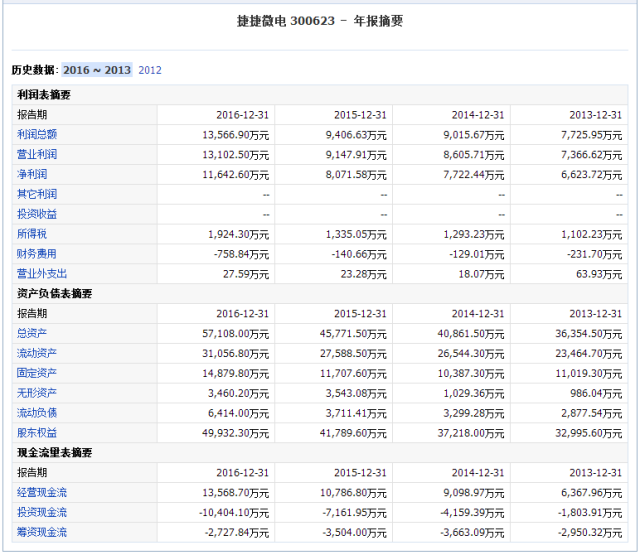Click the 净利润 row label
Image resolution: width=640 pixels, height=555 pixels.
click(x=32, y=174)
